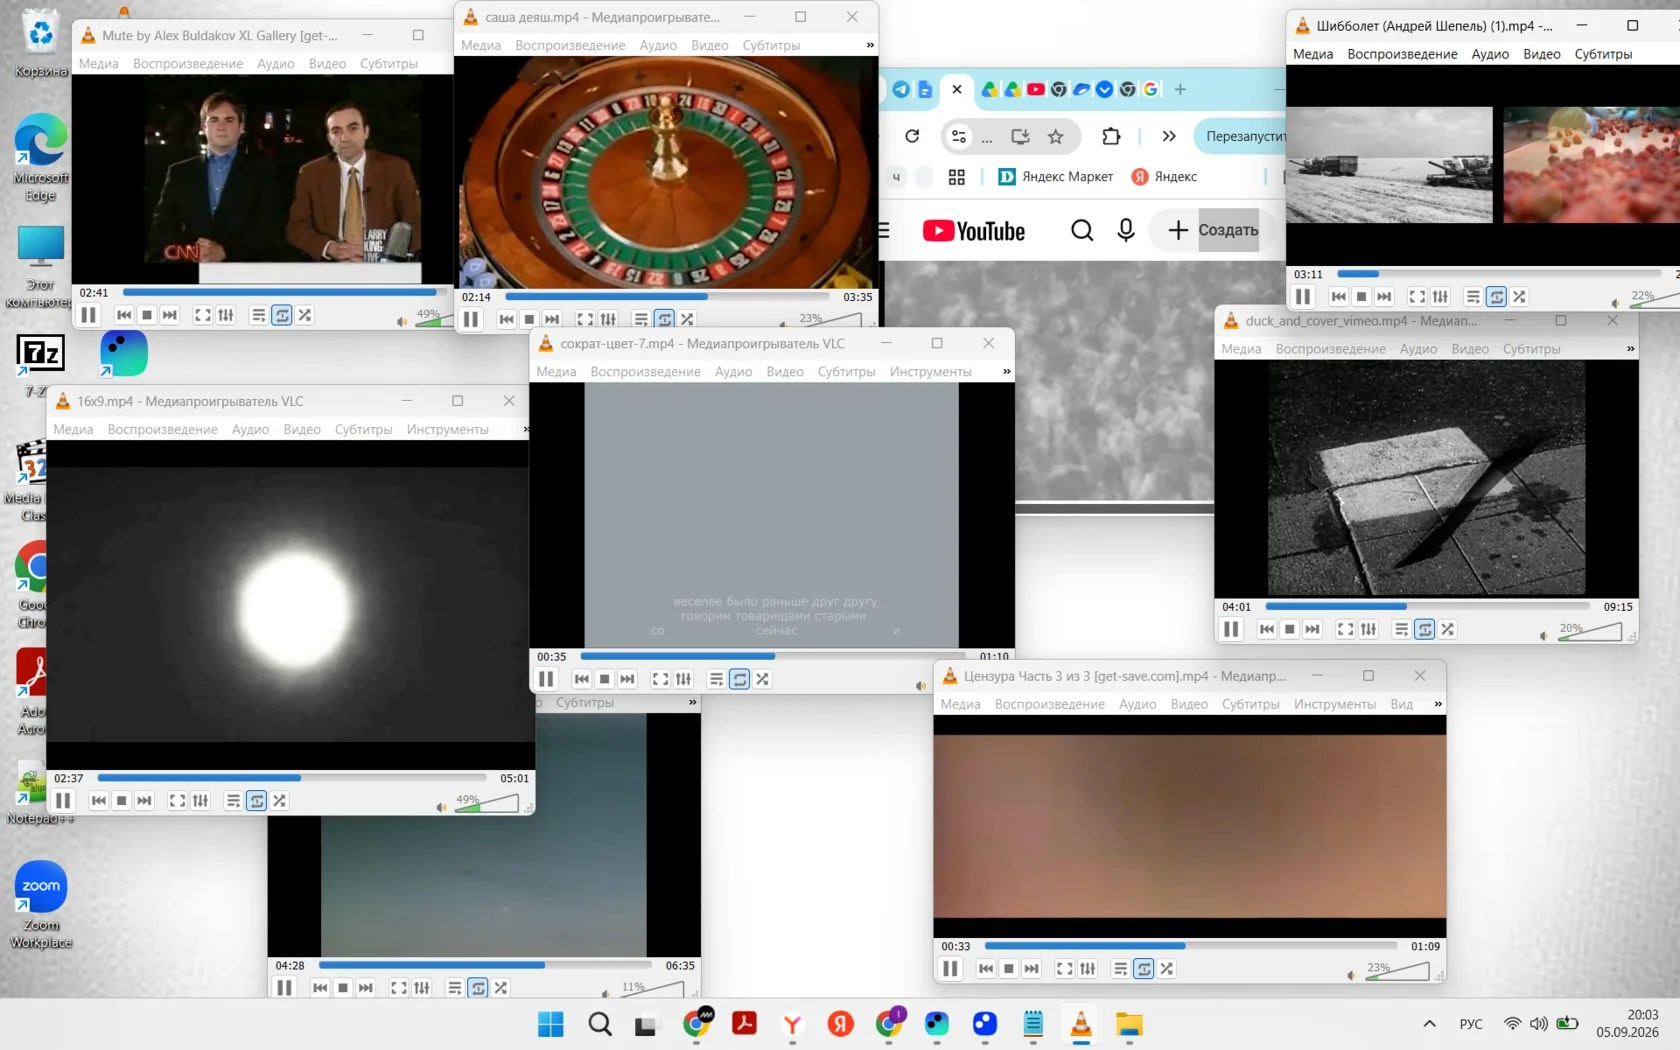Screen dimensions: 1680x1050
Task: Expand hidden menus in саша деяш.mp4 window
Action: (870, 45)
